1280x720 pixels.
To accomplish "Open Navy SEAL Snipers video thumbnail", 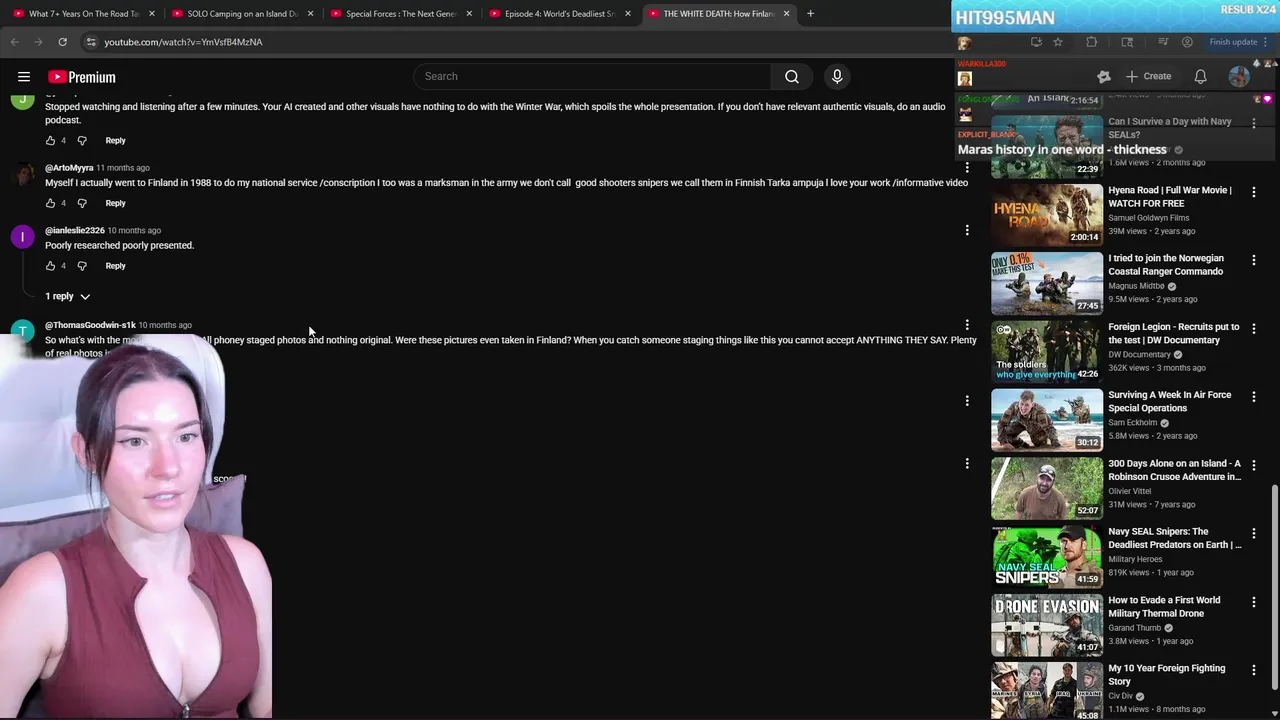I will 1047,557.
